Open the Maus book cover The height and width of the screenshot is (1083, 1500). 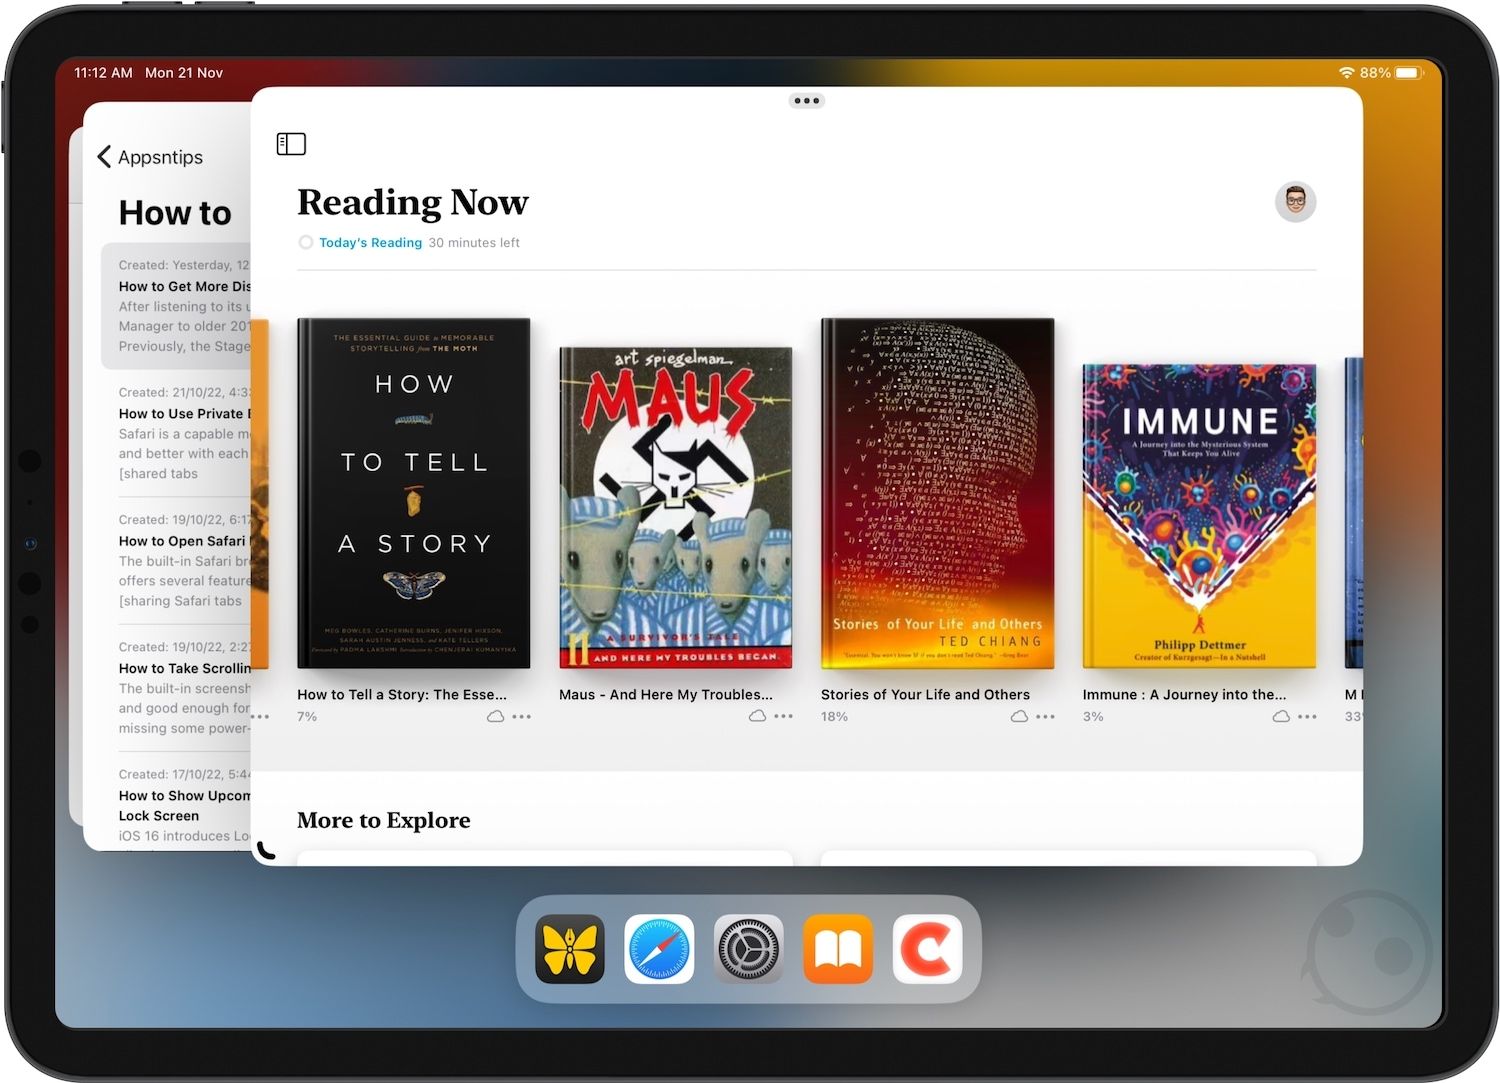click(x=675, y=507)
